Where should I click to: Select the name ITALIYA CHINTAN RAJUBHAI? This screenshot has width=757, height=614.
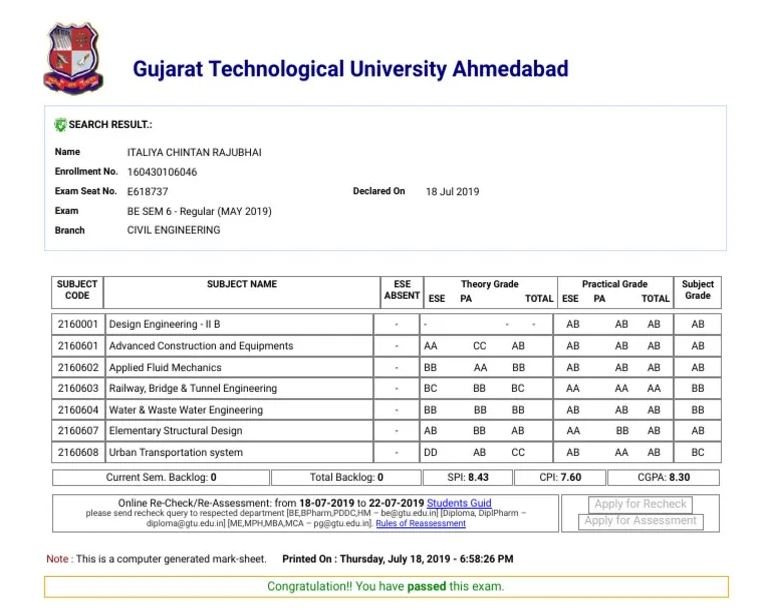(x=194, y=153)
